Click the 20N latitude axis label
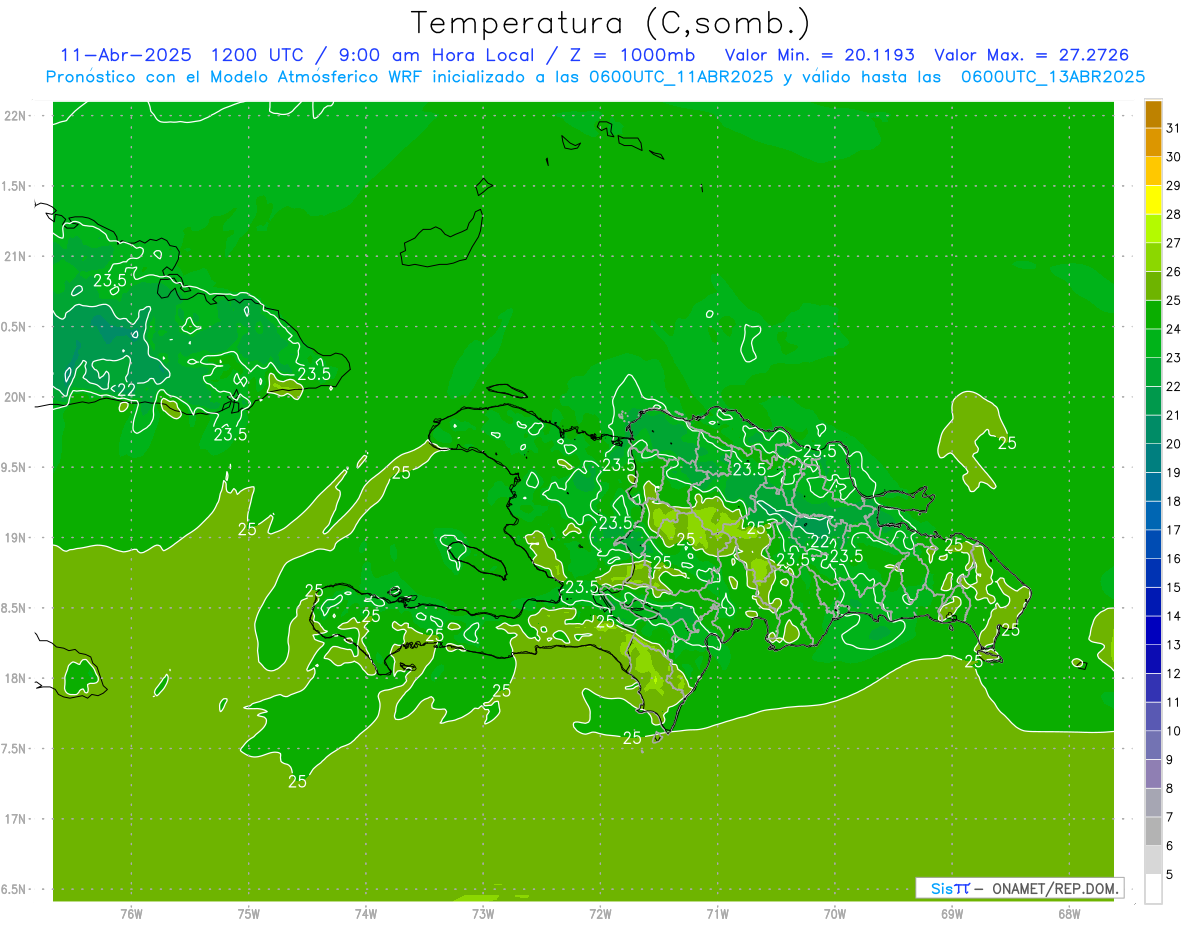 point(17,397)
